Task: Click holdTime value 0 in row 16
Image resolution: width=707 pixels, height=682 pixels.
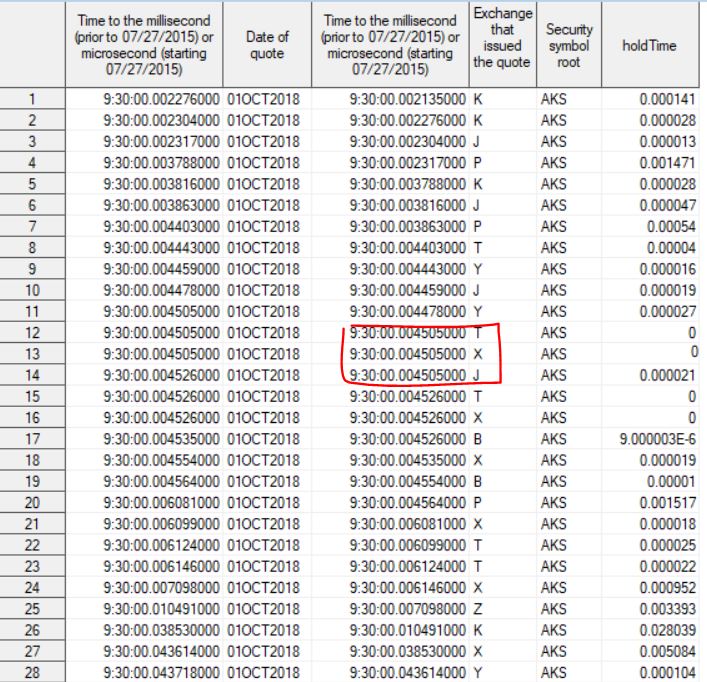Action: coord(692,418)
